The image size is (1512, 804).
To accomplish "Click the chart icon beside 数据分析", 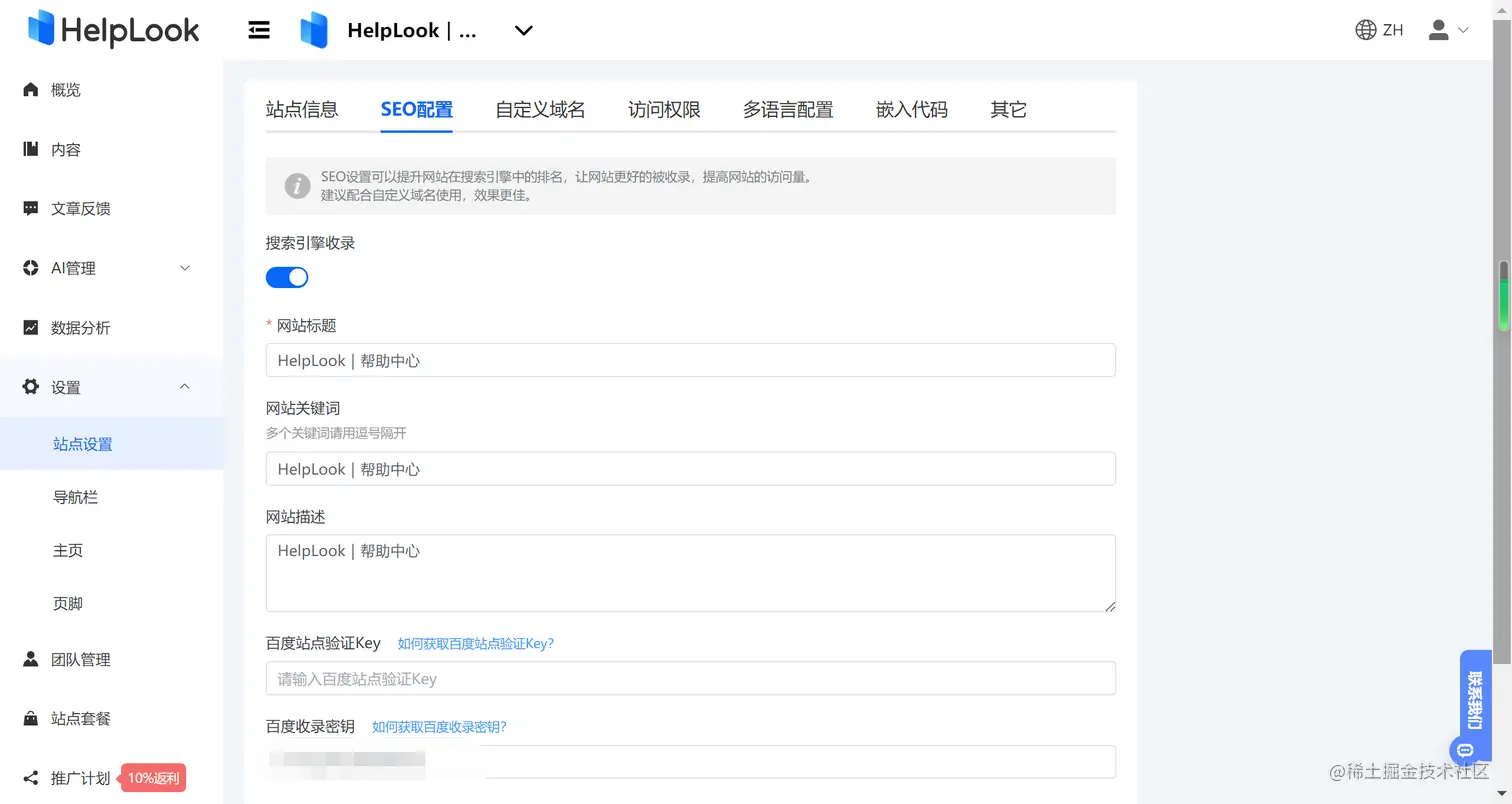I will coord(31,327).
